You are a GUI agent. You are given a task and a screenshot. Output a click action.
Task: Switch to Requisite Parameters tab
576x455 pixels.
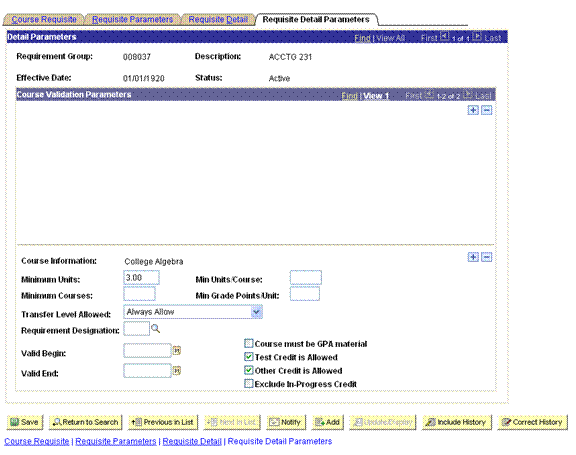133,19
